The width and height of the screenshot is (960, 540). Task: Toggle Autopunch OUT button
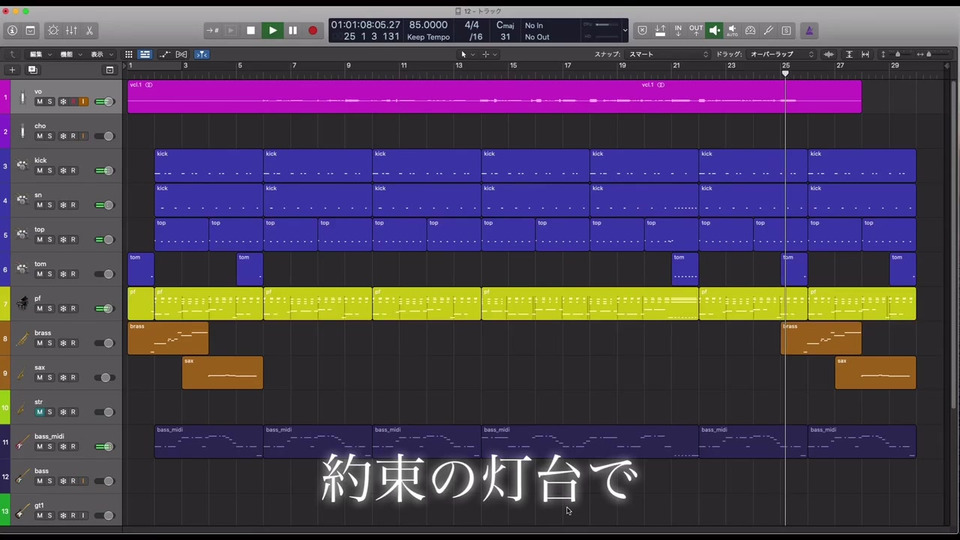click(x=696, y=30)
